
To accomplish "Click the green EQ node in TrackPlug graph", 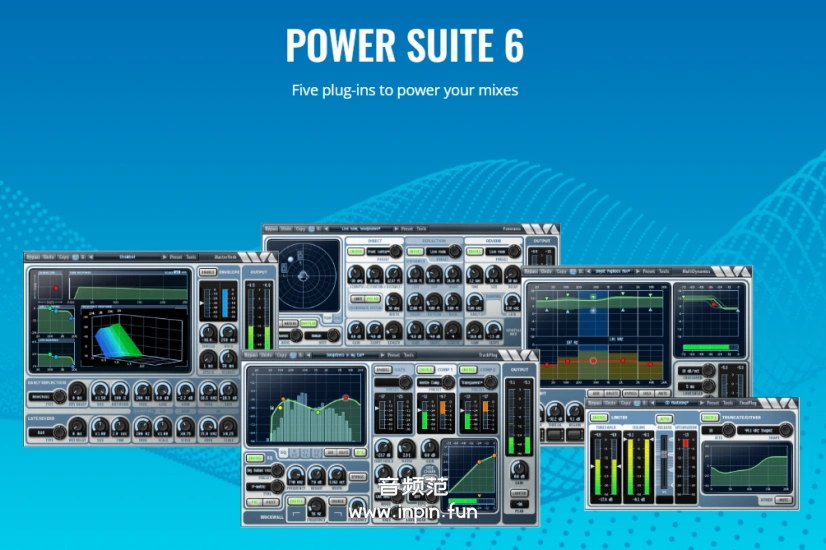I will pos(318,412).
